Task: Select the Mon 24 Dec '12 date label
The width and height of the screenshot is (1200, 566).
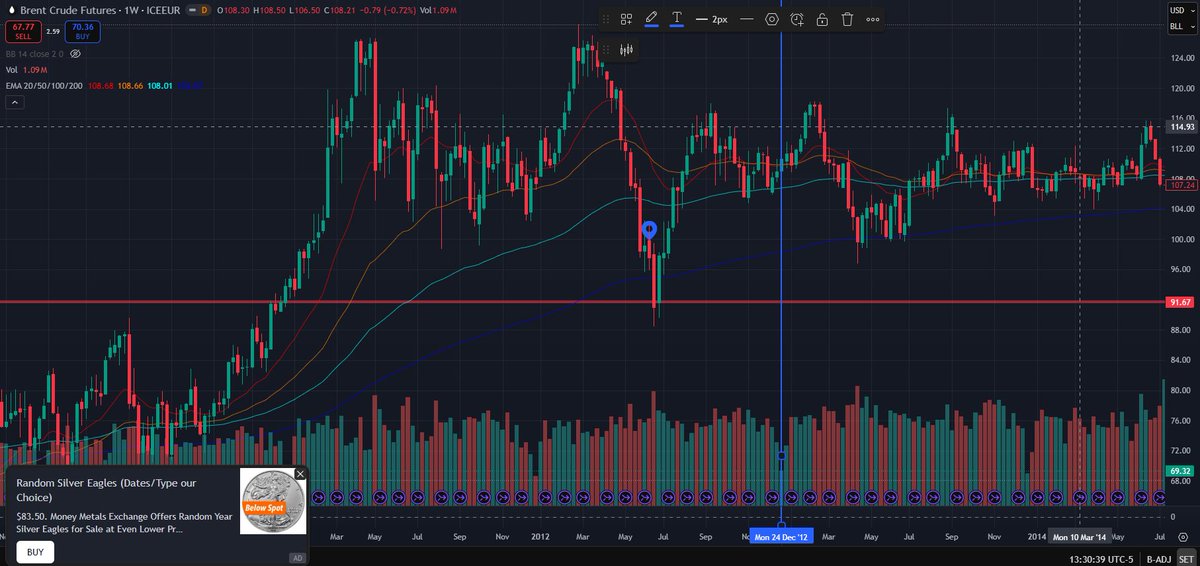Action: pyautogui.click(x=781, y=537)
